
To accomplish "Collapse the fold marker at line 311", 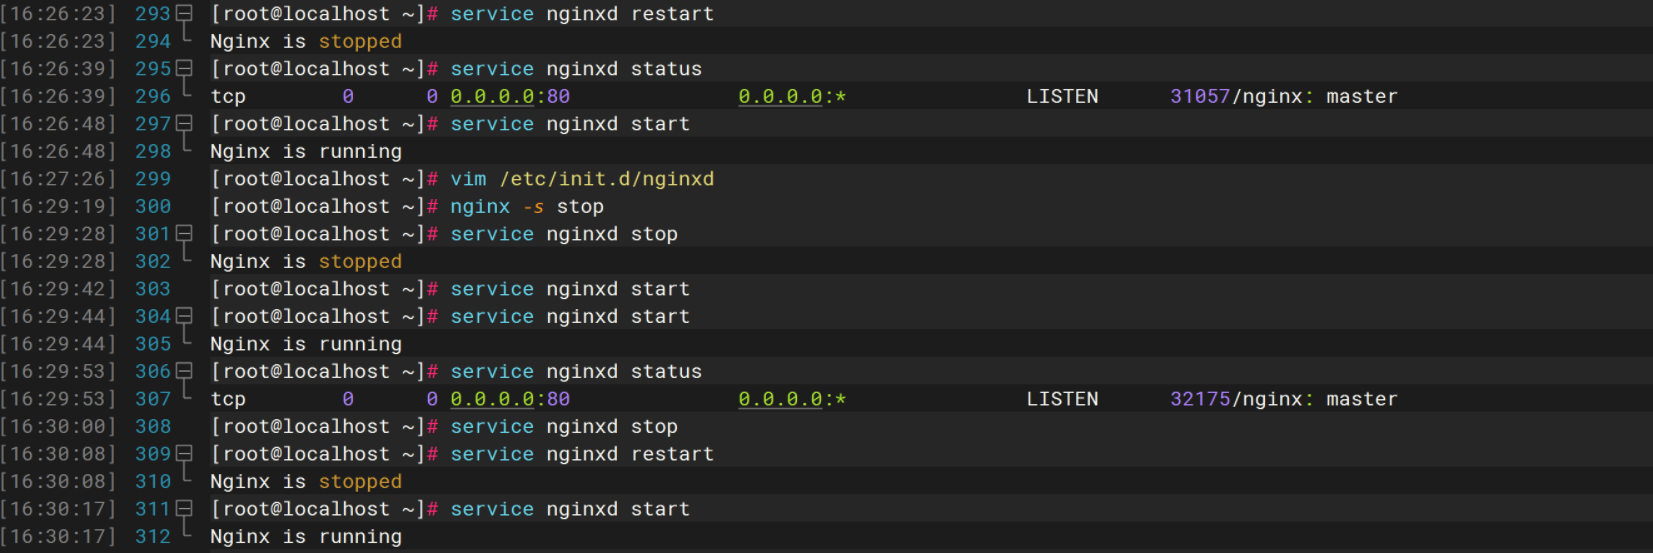I will [x=184, y=509].
